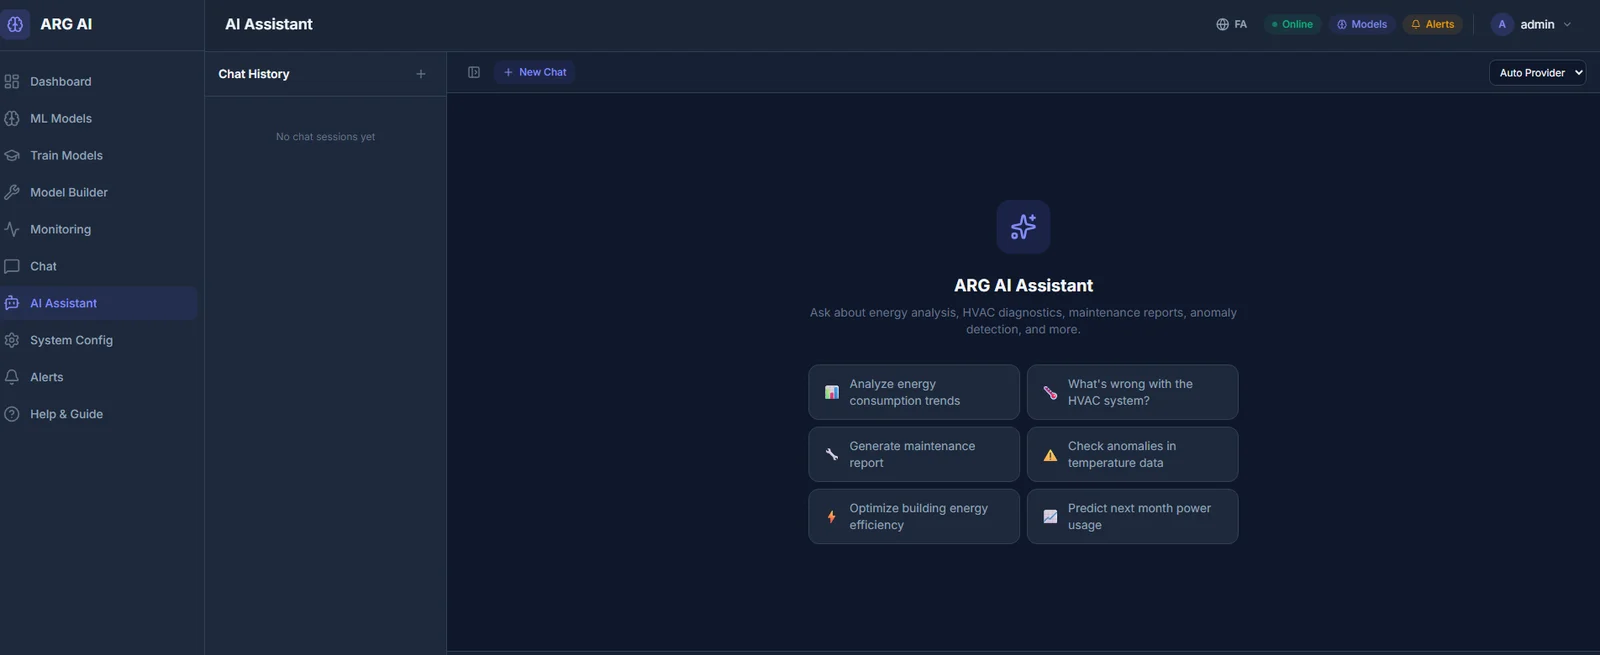
Task: Click the wrench icon on maintenance report card
Action: (831, 454)
